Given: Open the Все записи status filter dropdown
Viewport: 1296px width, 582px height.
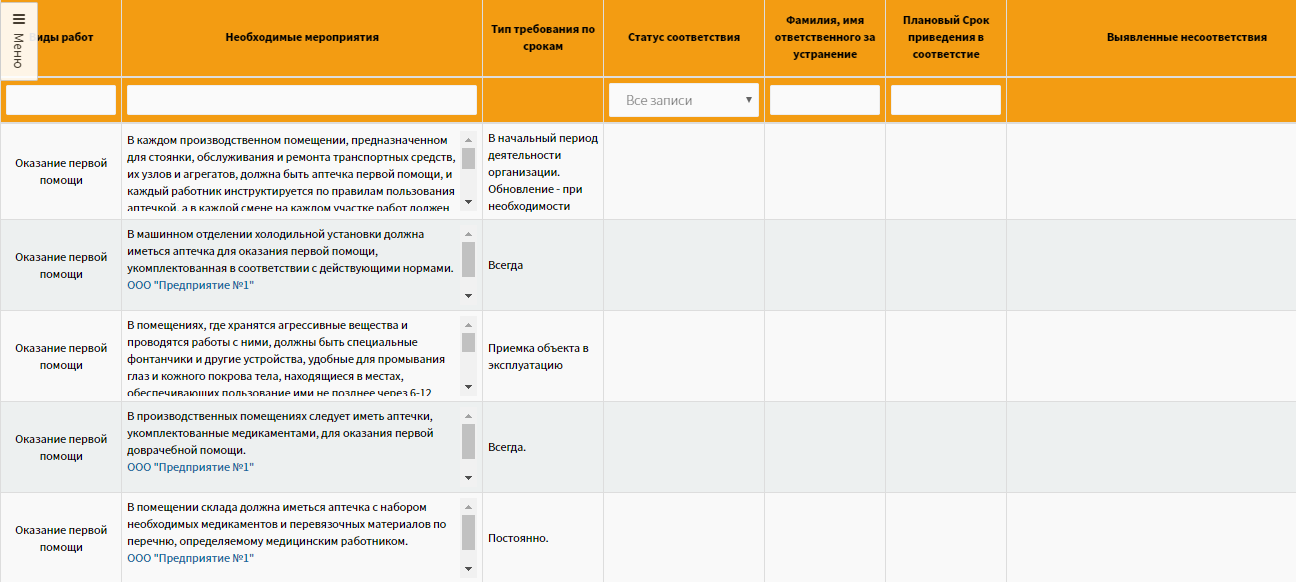Looking at the screenshot, I should (x=684, y=100).
